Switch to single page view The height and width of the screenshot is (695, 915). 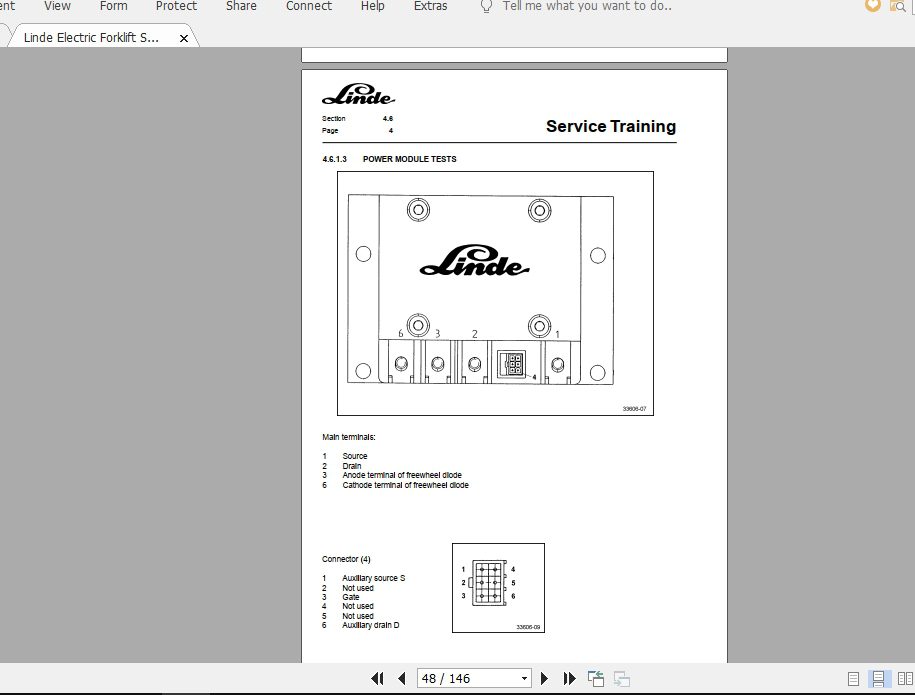coord(853,679)
